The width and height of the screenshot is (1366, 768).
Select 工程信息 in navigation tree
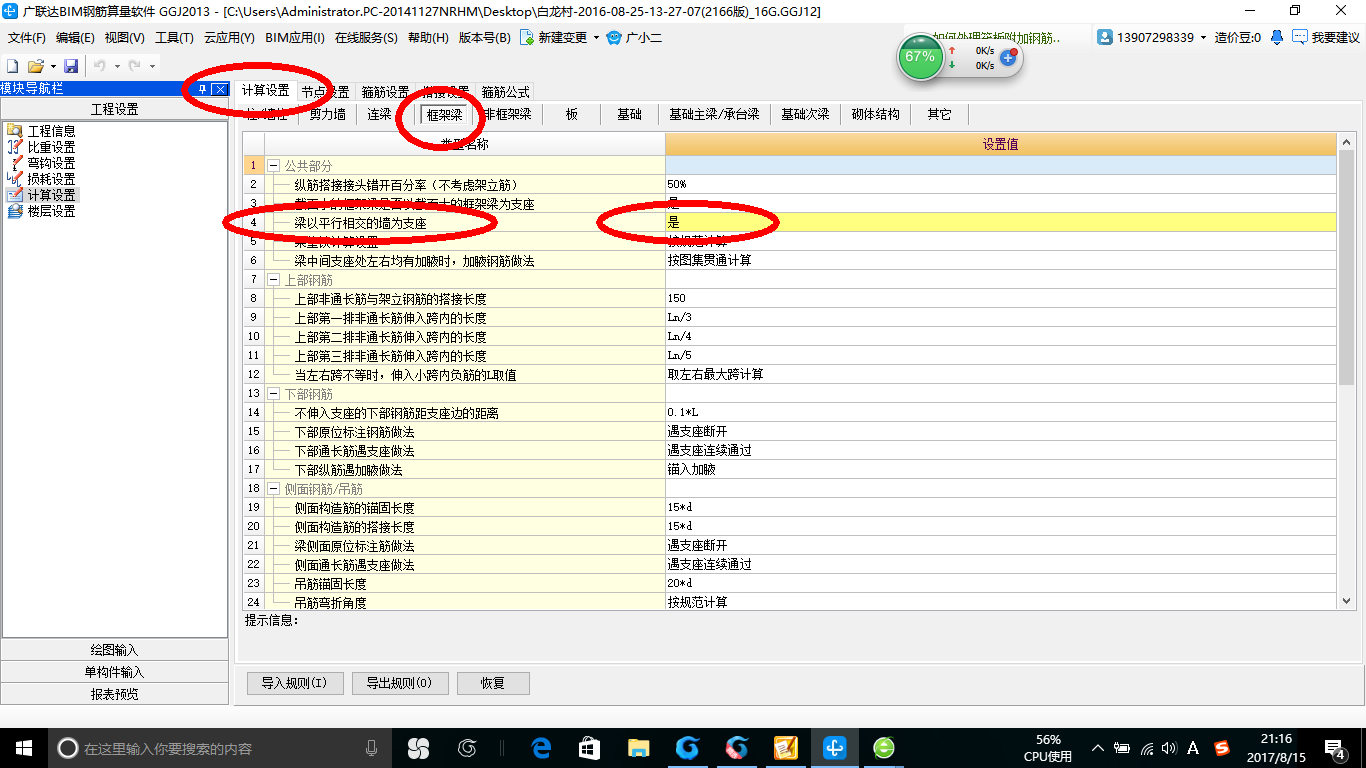point(51,131)
